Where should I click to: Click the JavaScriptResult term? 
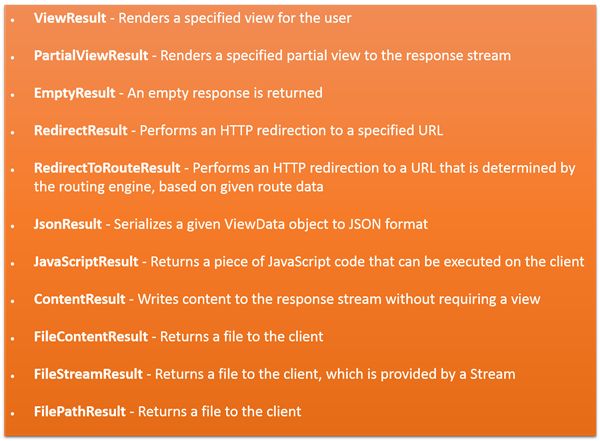click(x=86, y=262)
